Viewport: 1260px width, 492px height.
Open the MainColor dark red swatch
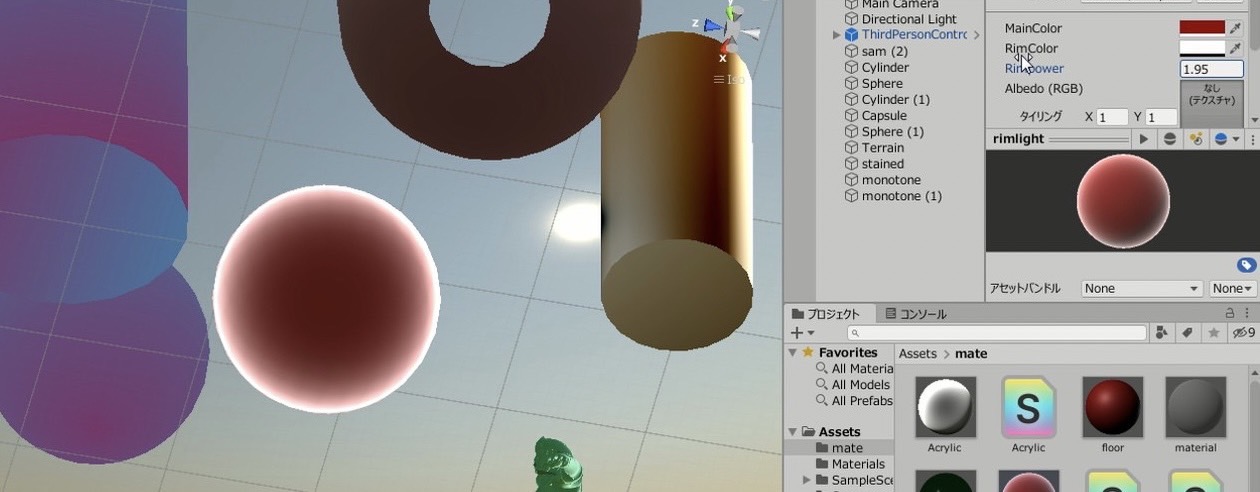click(1202, 28)
